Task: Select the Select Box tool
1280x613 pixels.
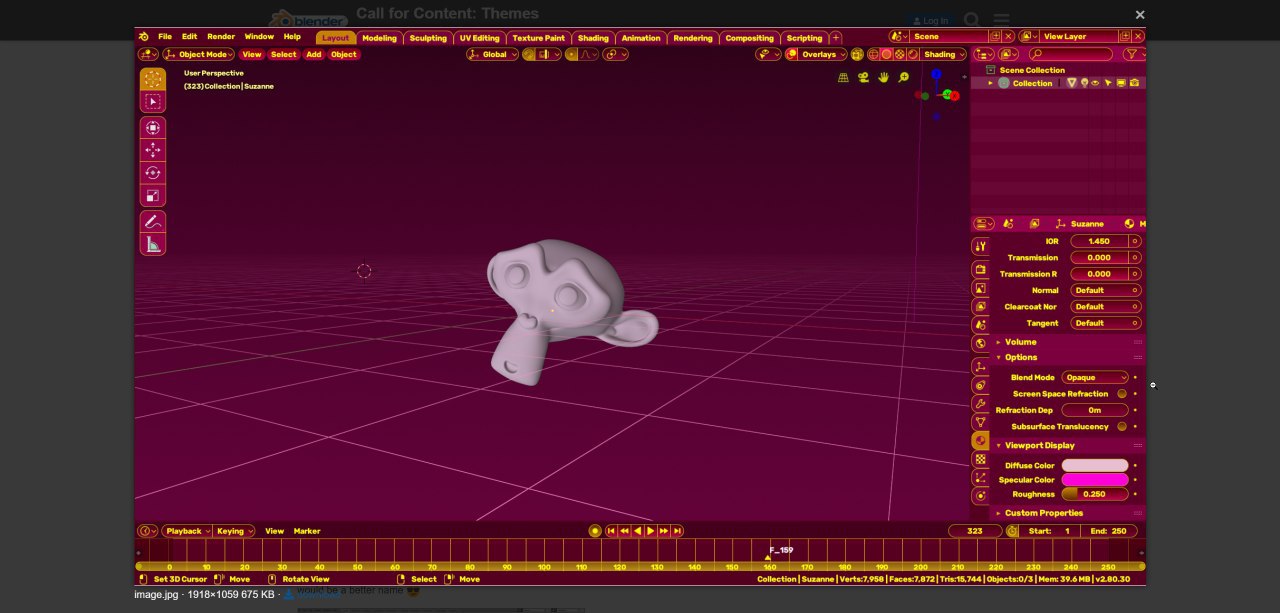Action: click(152, 102)
